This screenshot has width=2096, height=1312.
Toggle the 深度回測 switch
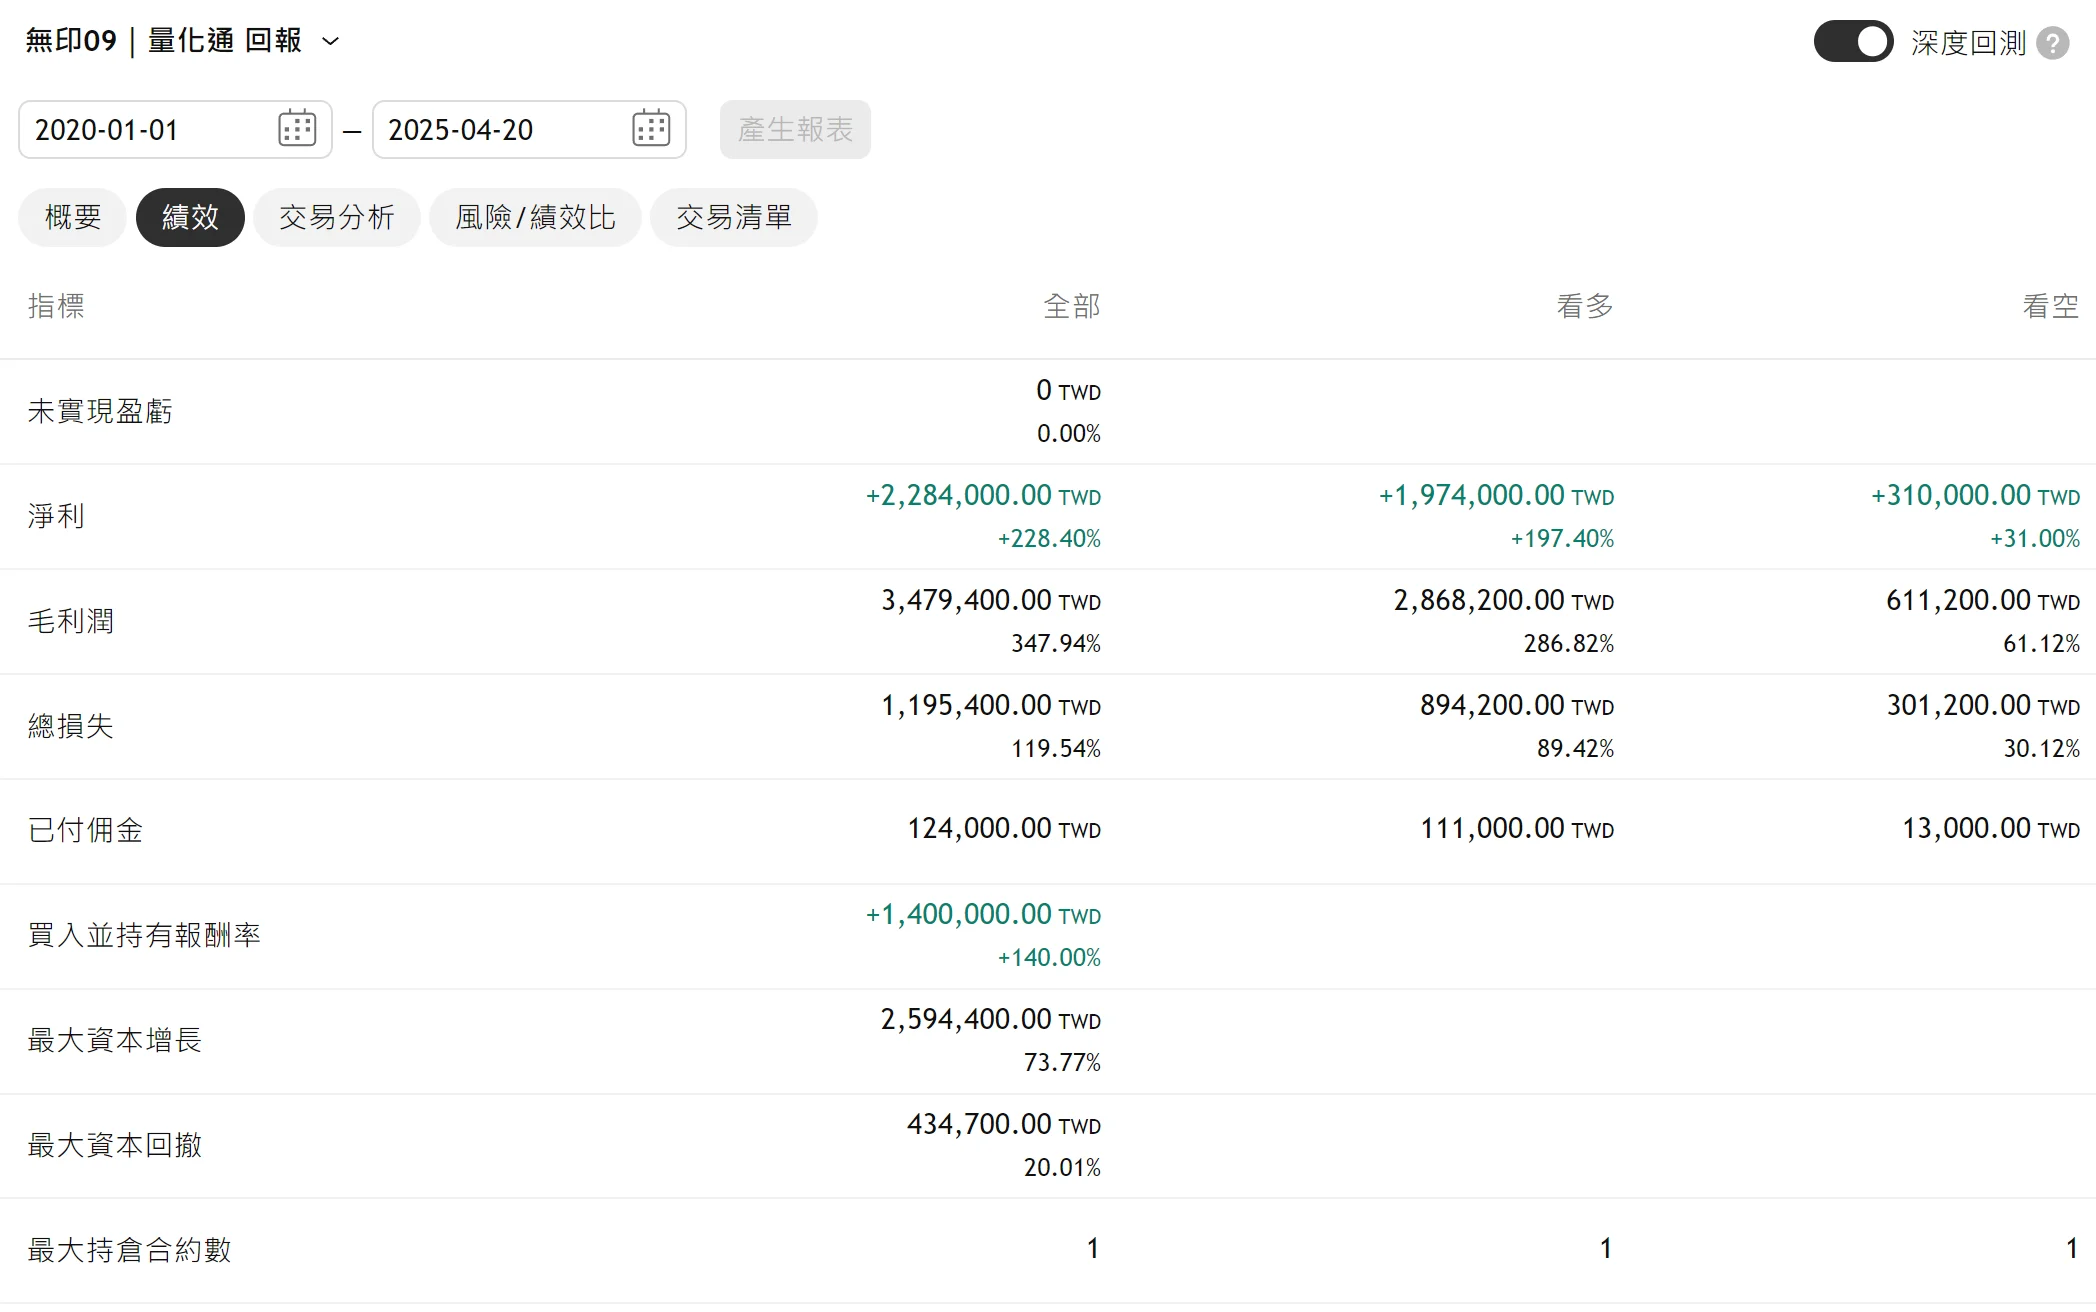click(x=1853, y=42)
